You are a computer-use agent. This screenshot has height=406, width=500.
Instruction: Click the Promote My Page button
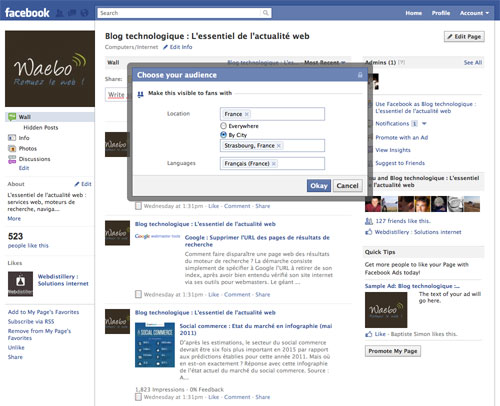[x=393, y=351]
